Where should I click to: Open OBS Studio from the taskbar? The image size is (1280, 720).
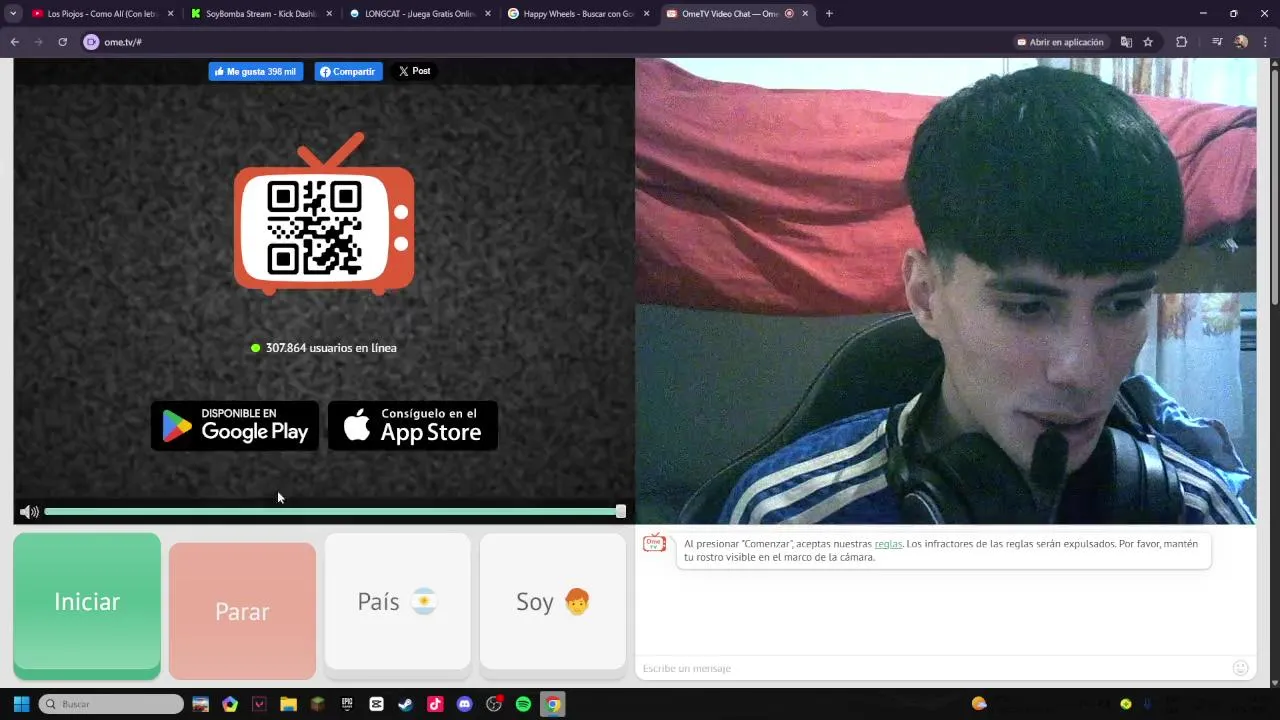click(x=493, y=704)
